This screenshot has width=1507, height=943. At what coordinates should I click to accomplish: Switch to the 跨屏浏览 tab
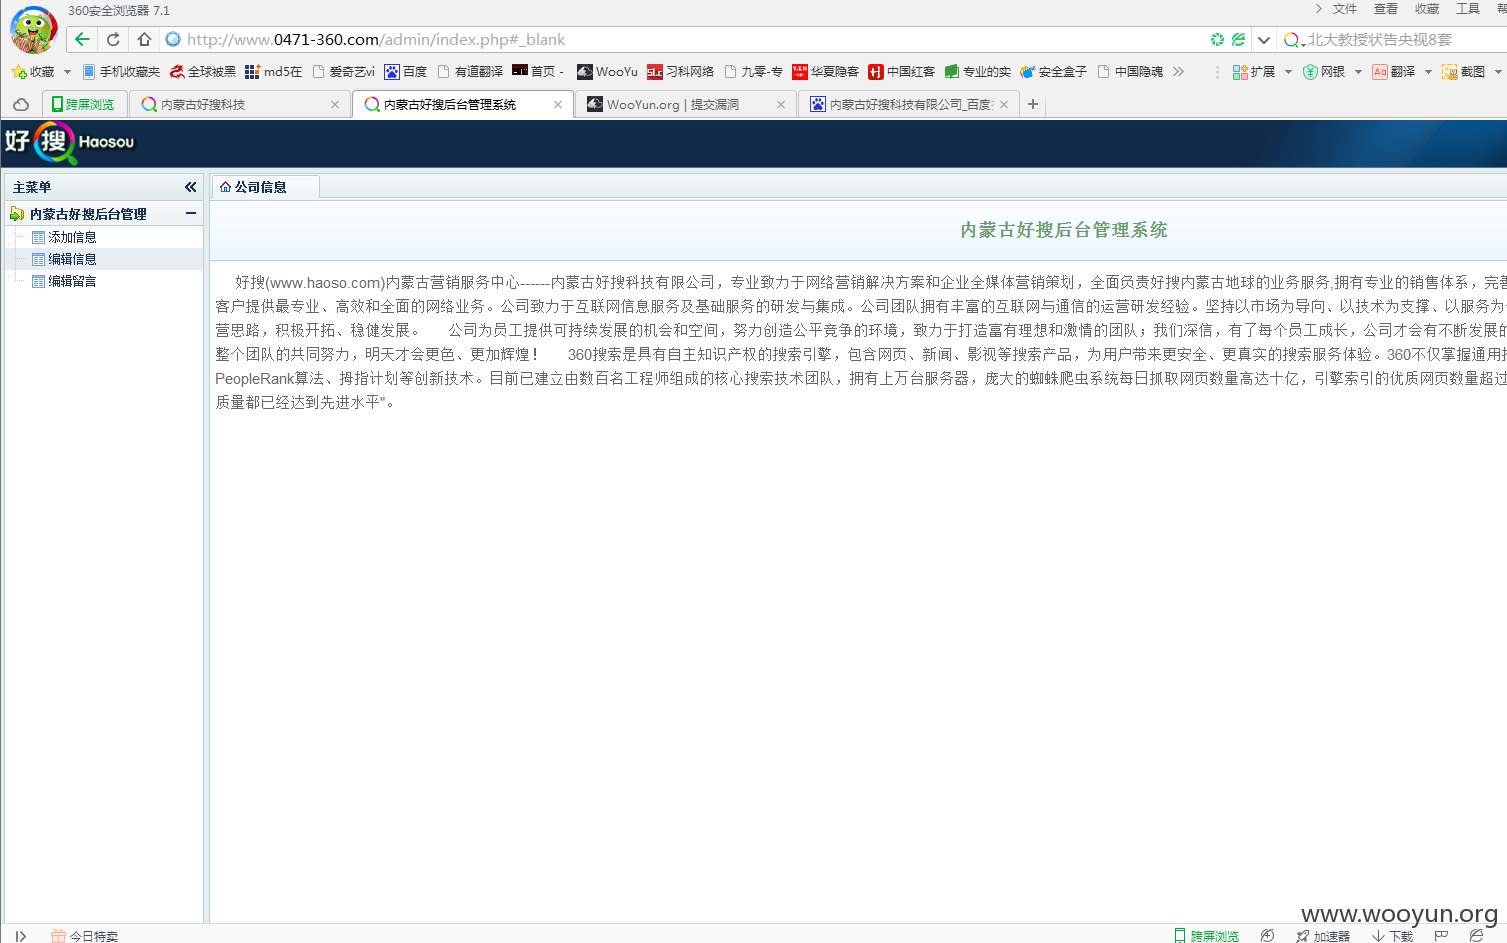(84, 104)
